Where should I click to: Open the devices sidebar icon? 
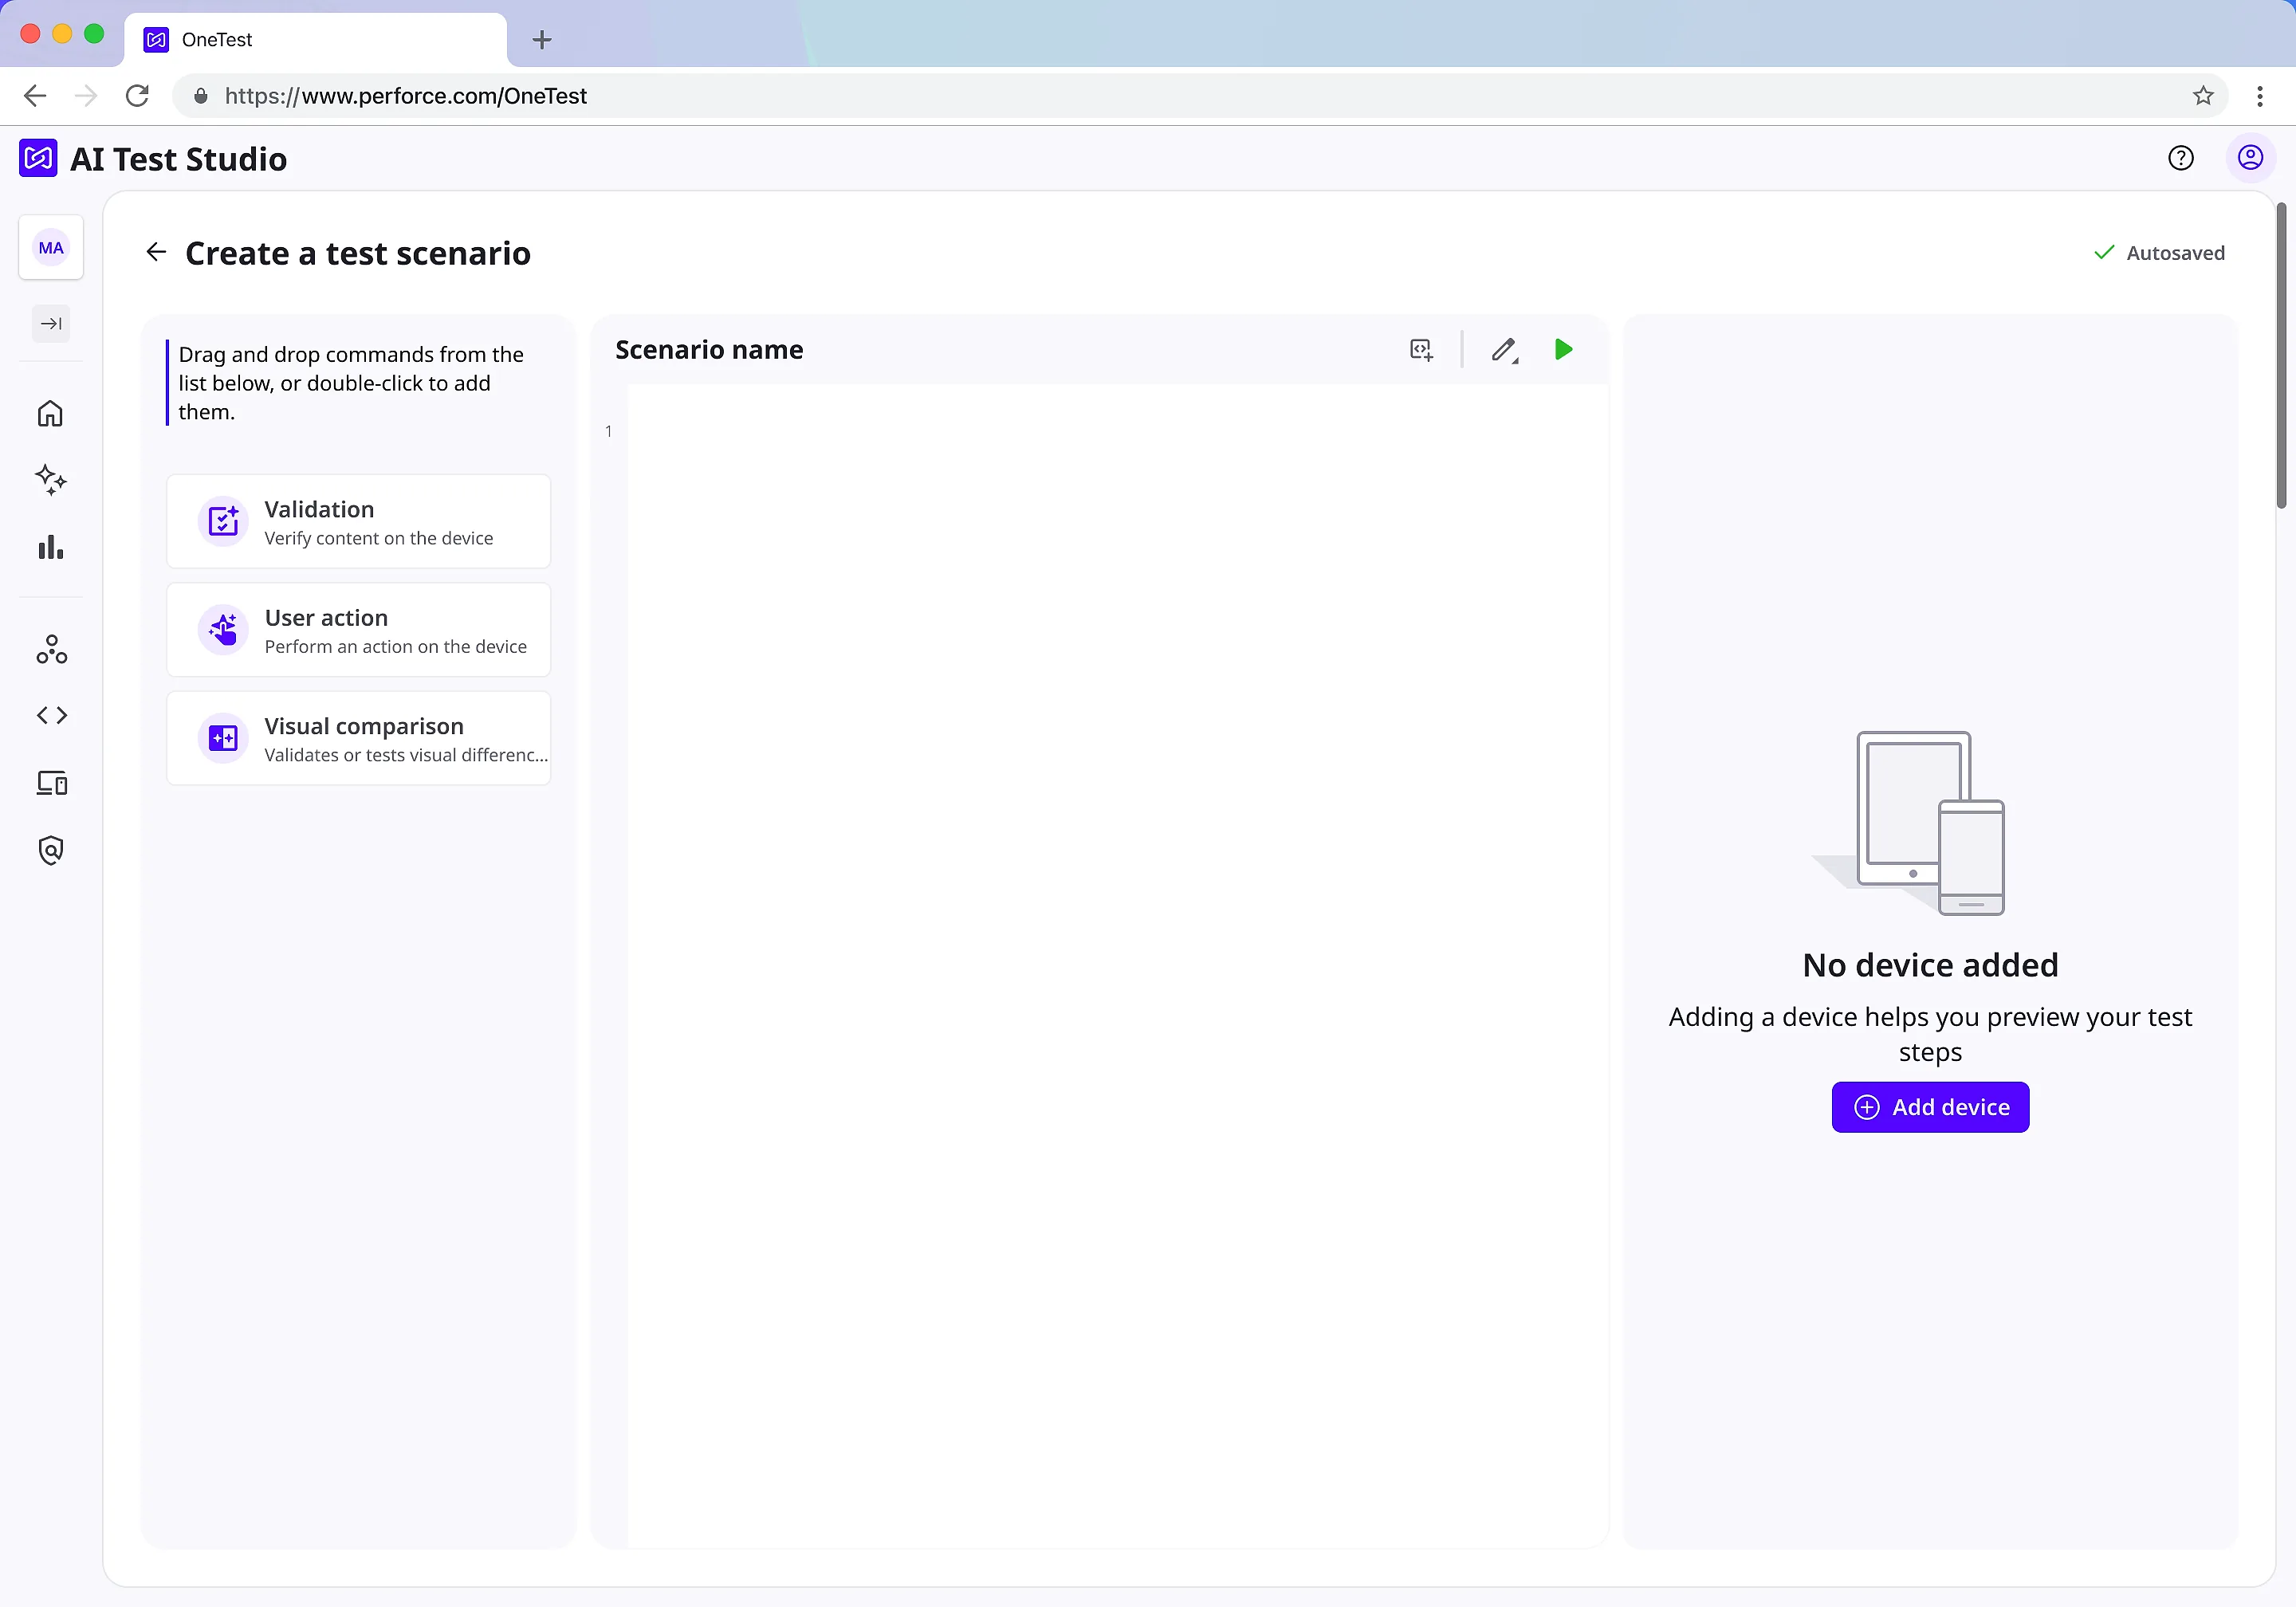(51, 783)
